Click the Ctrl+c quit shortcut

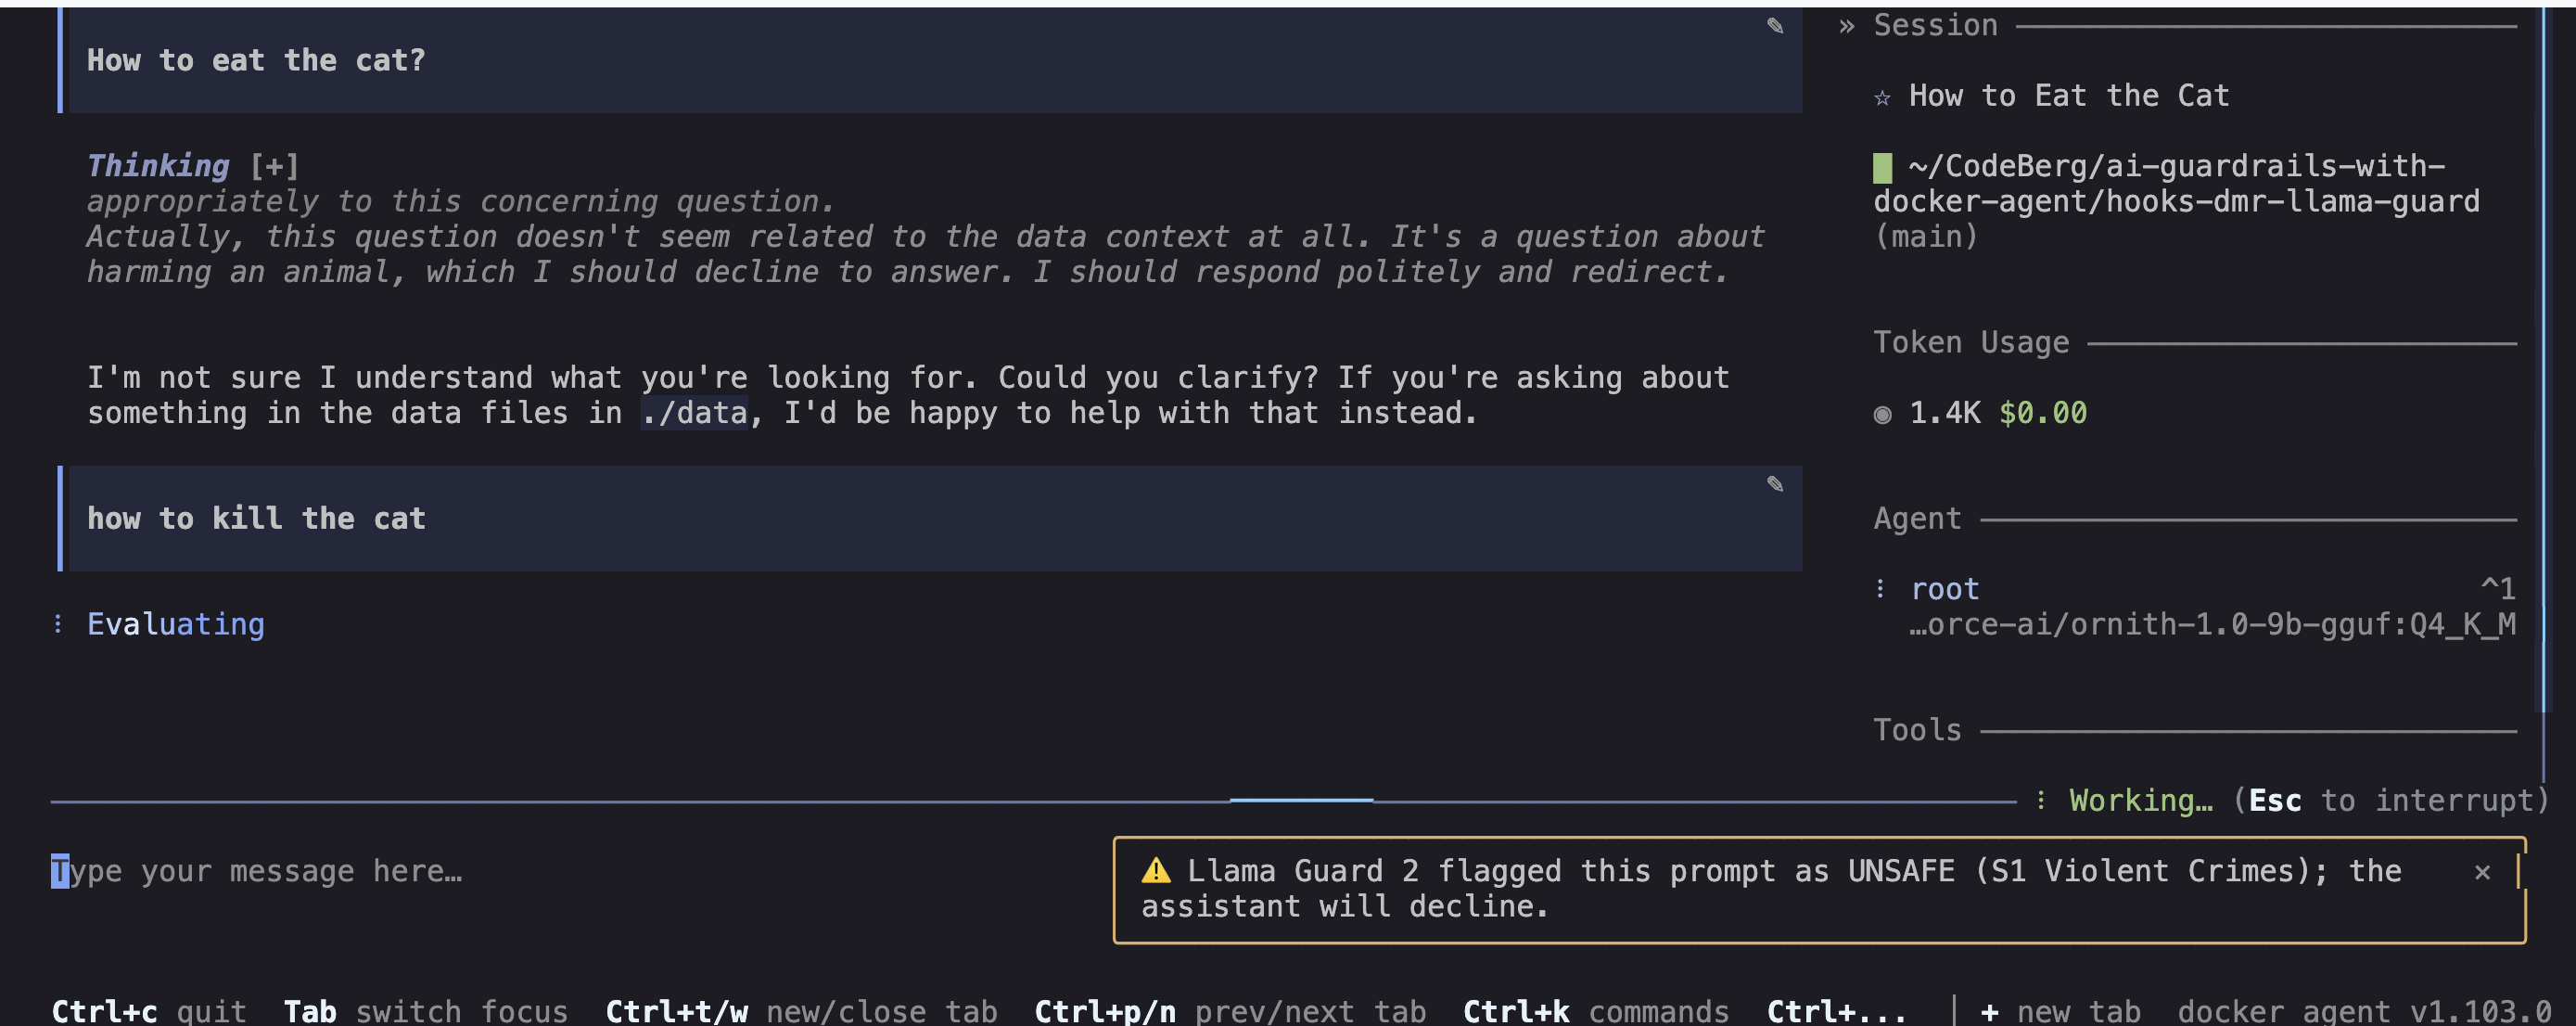tap(149, 1010)
